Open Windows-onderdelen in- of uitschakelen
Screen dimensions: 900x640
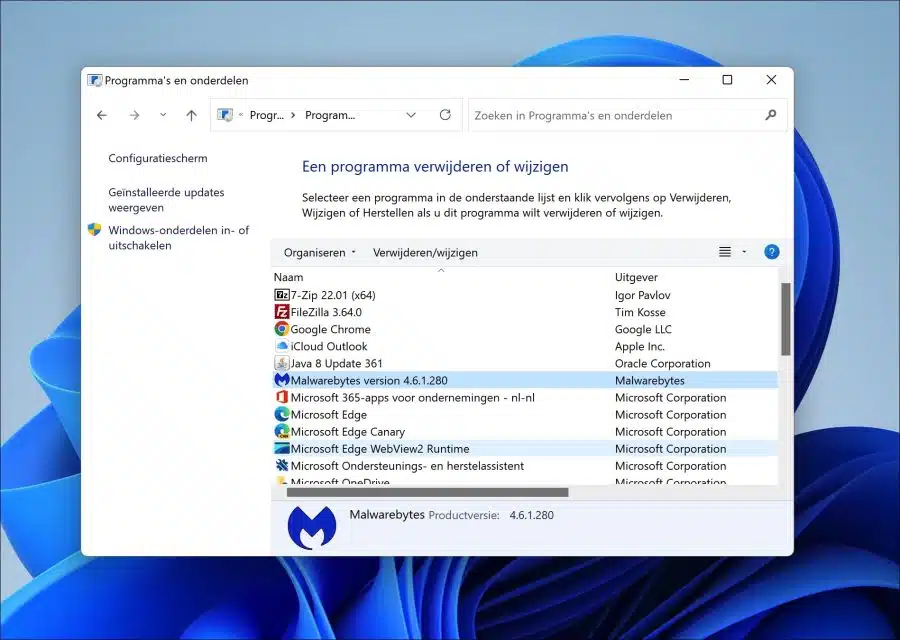click(179, 238)
